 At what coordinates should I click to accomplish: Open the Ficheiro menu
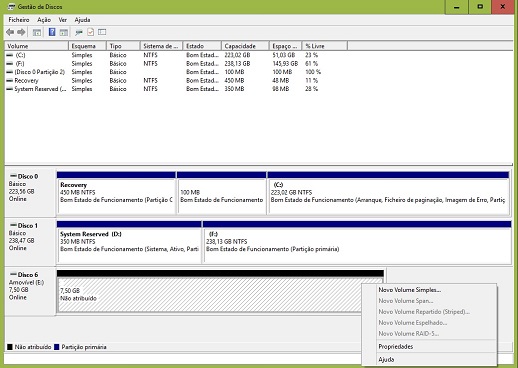point(19,20)
